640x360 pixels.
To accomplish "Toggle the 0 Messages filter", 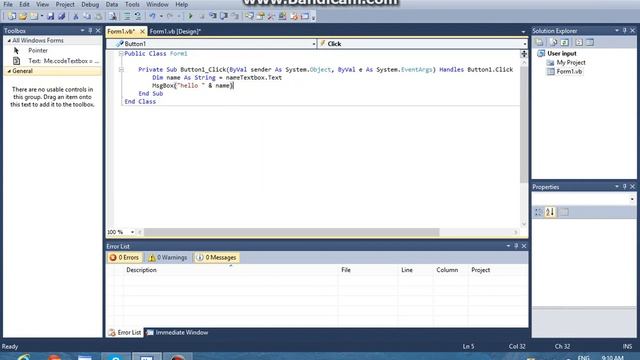I will pyautogui.click(x=216, y=258).
